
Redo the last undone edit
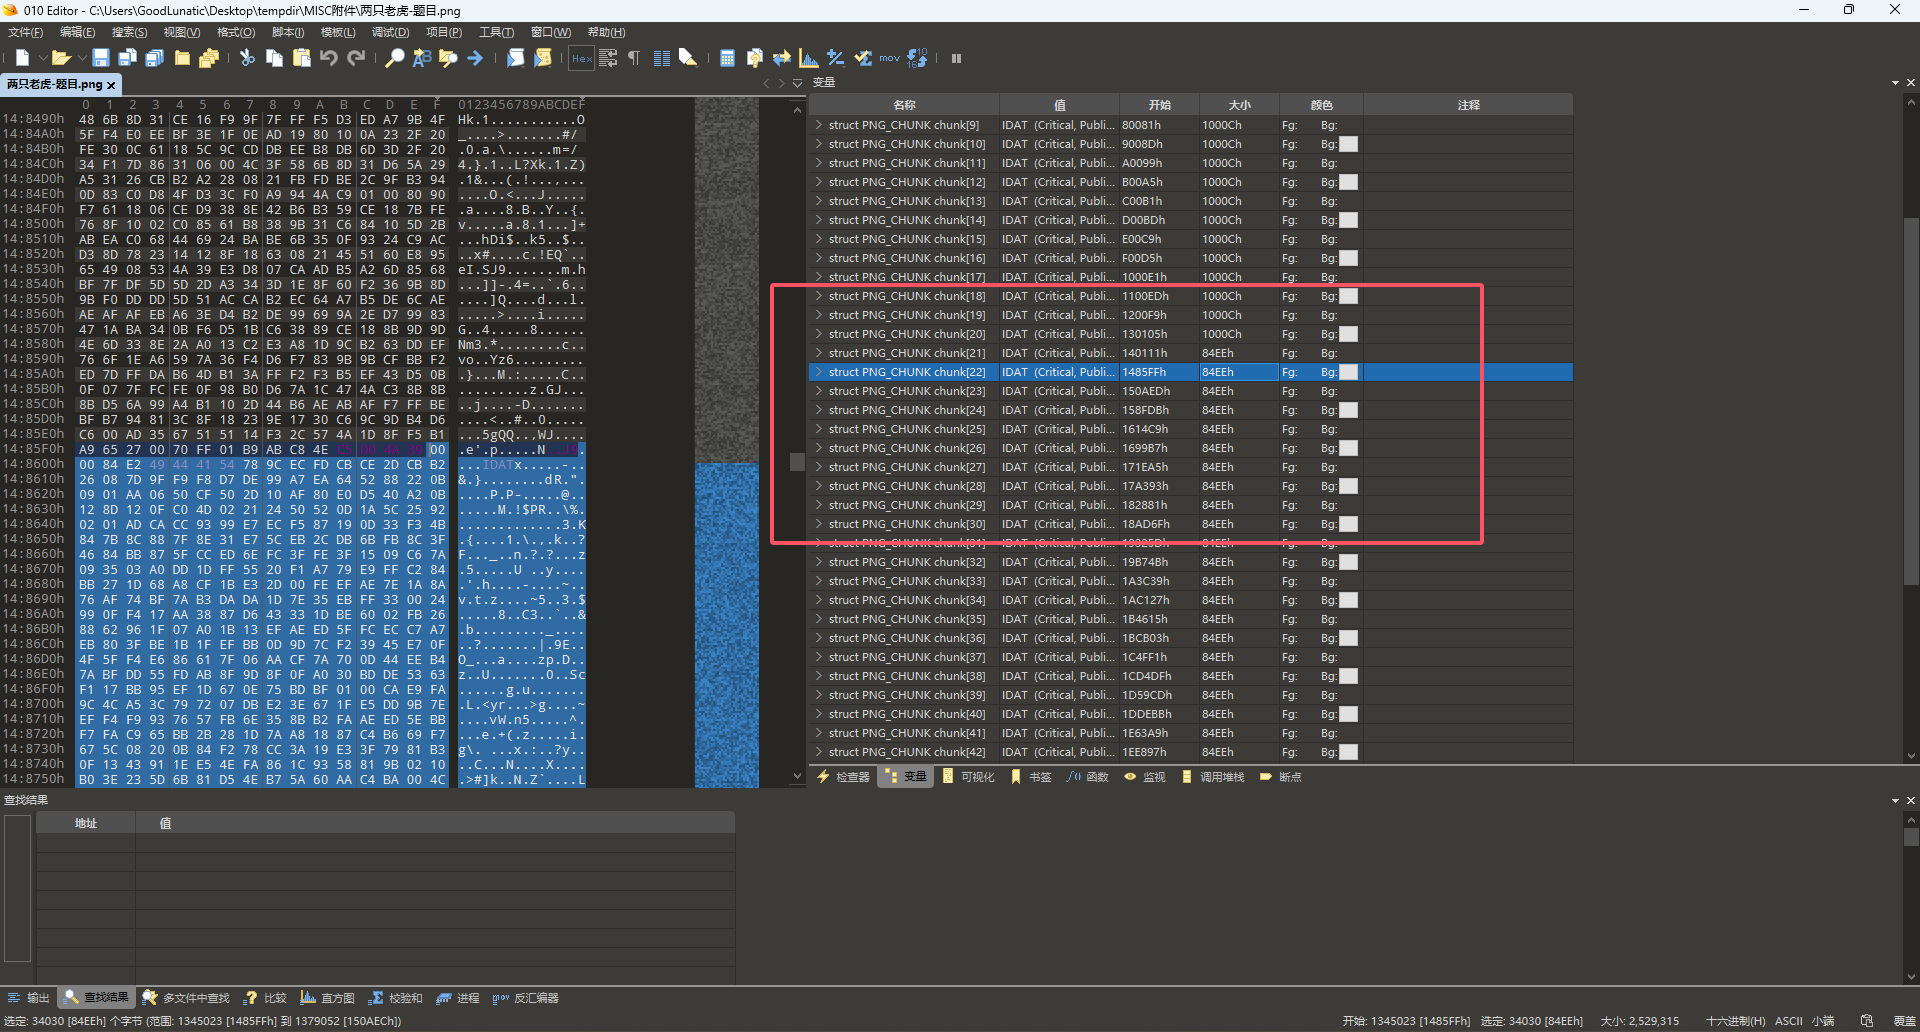tap(356, 58)
